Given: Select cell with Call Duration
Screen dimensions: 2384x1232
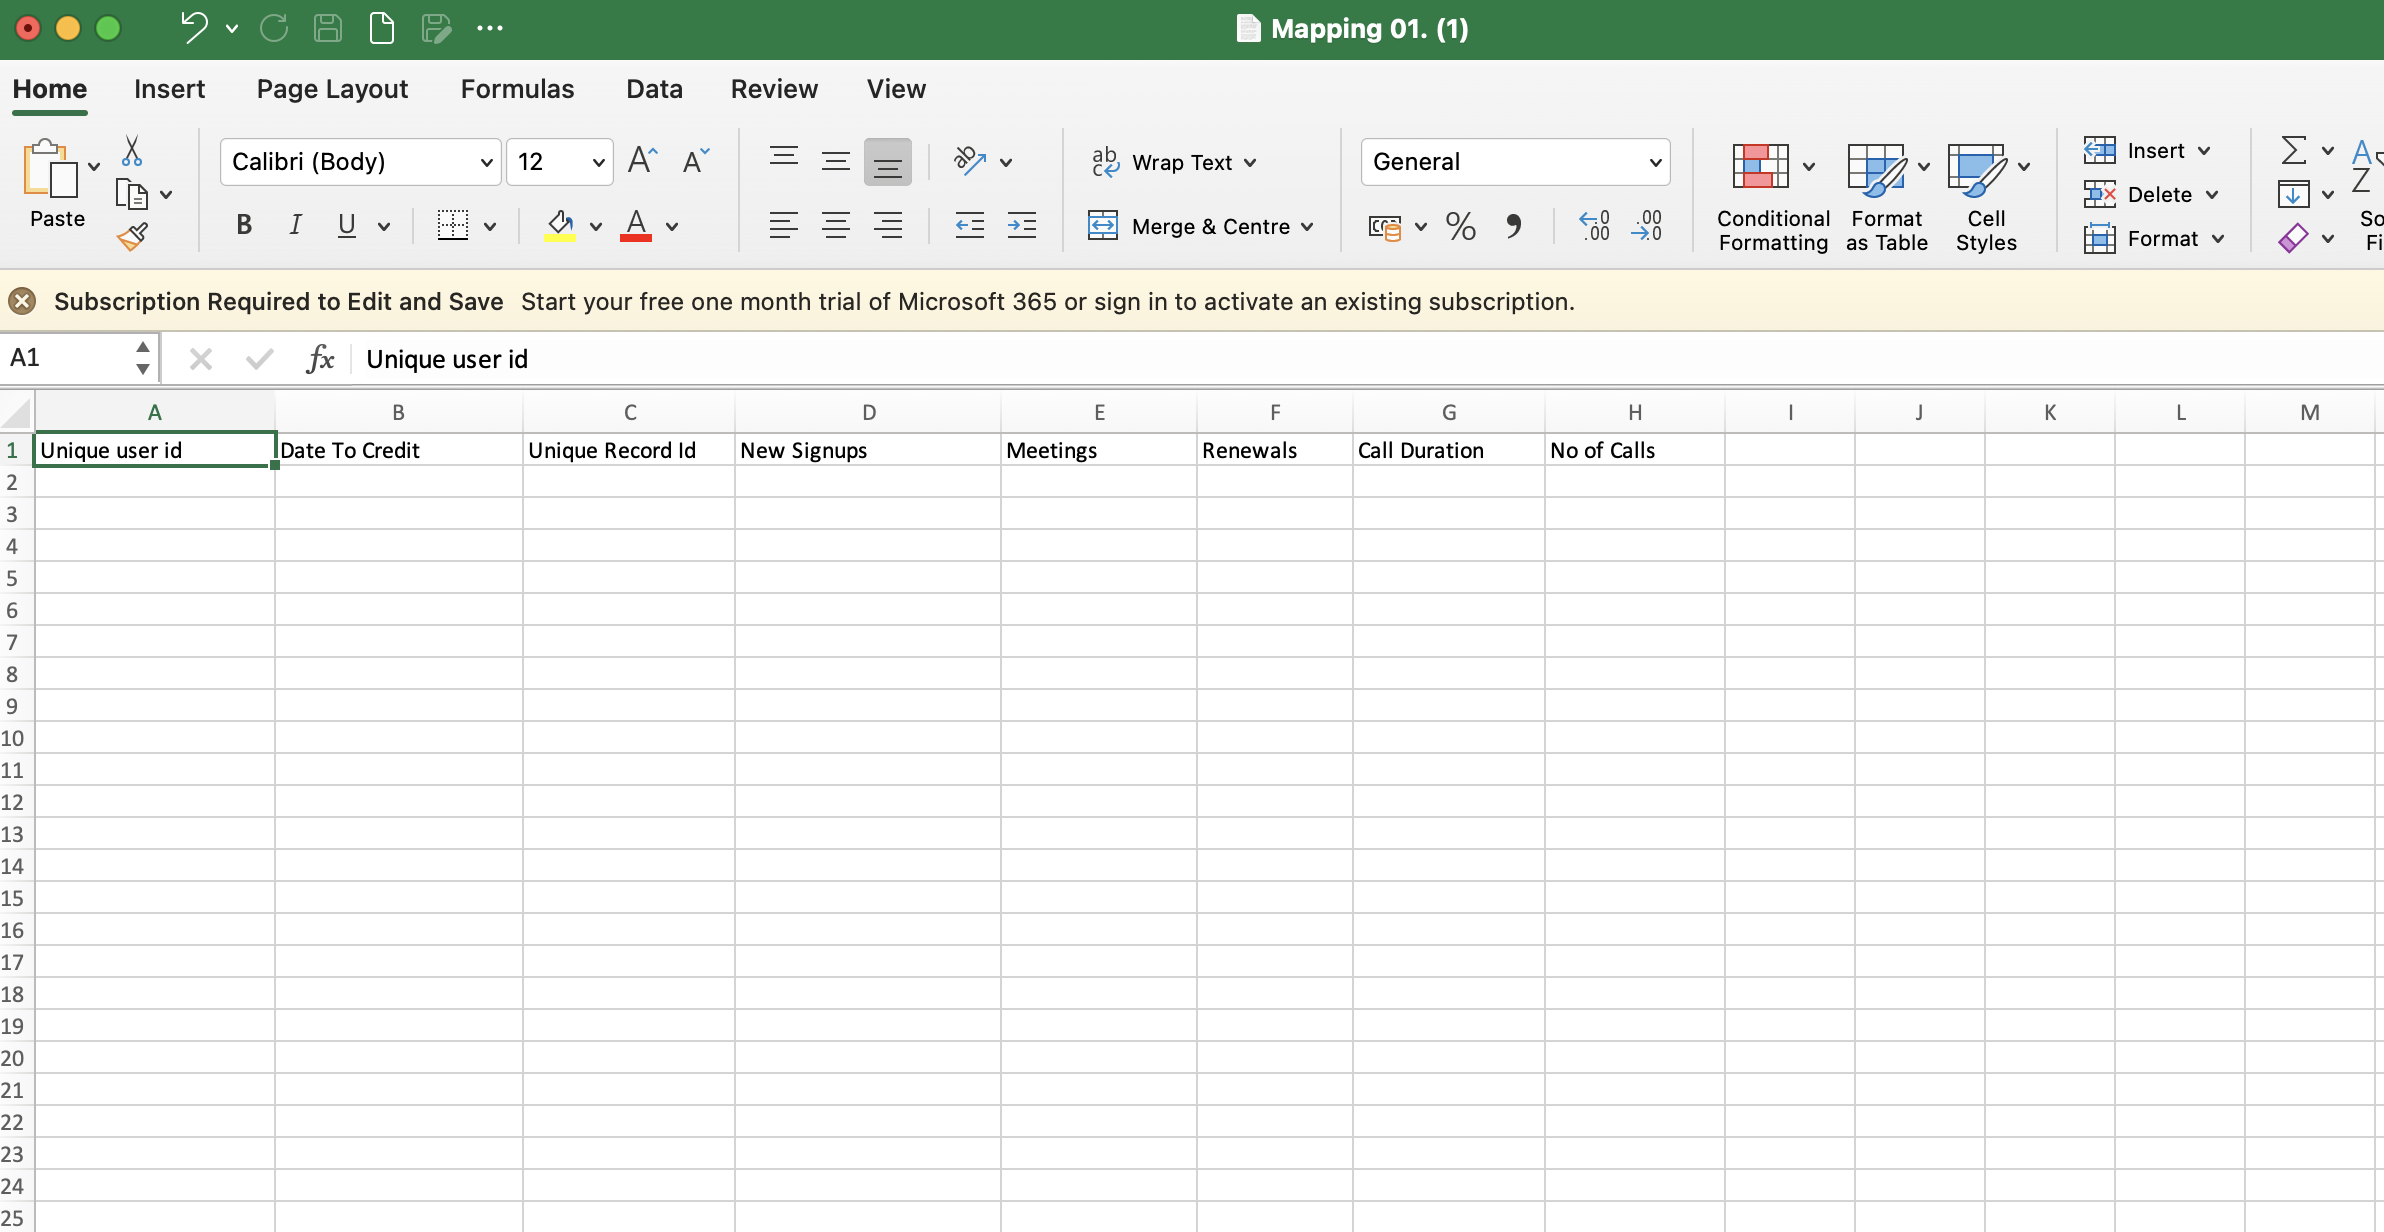Looking at the screenshot, I should point(1449,450).
